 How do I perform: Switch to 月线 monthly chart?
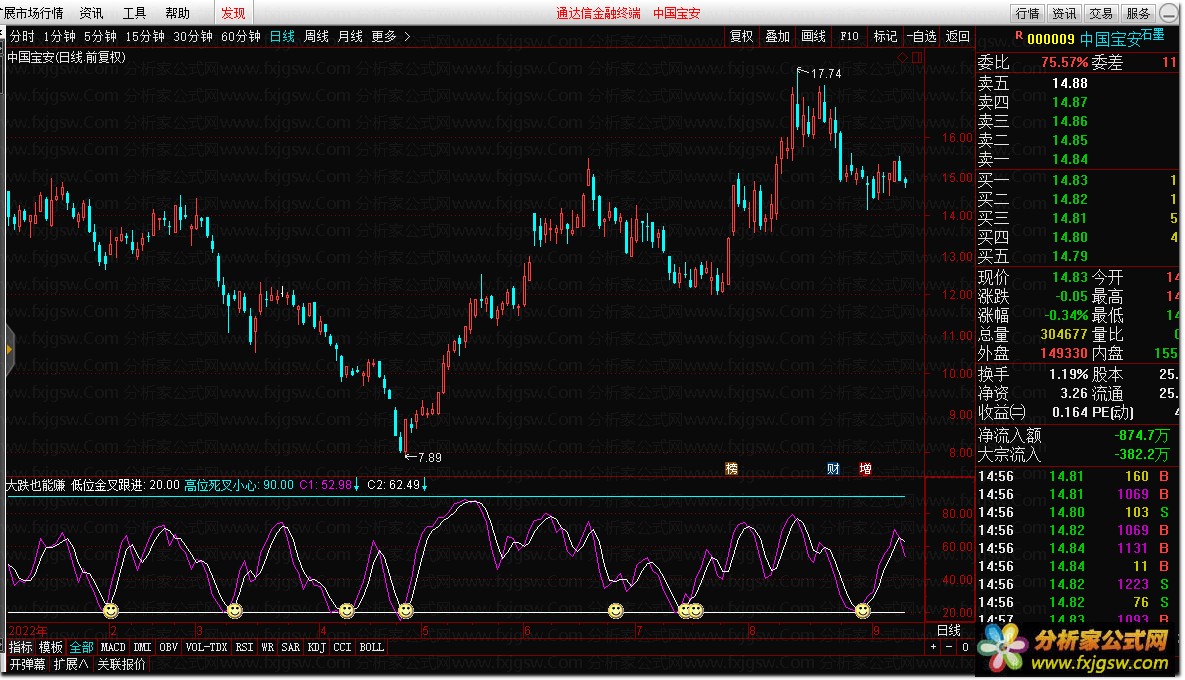tap(350, 36)
